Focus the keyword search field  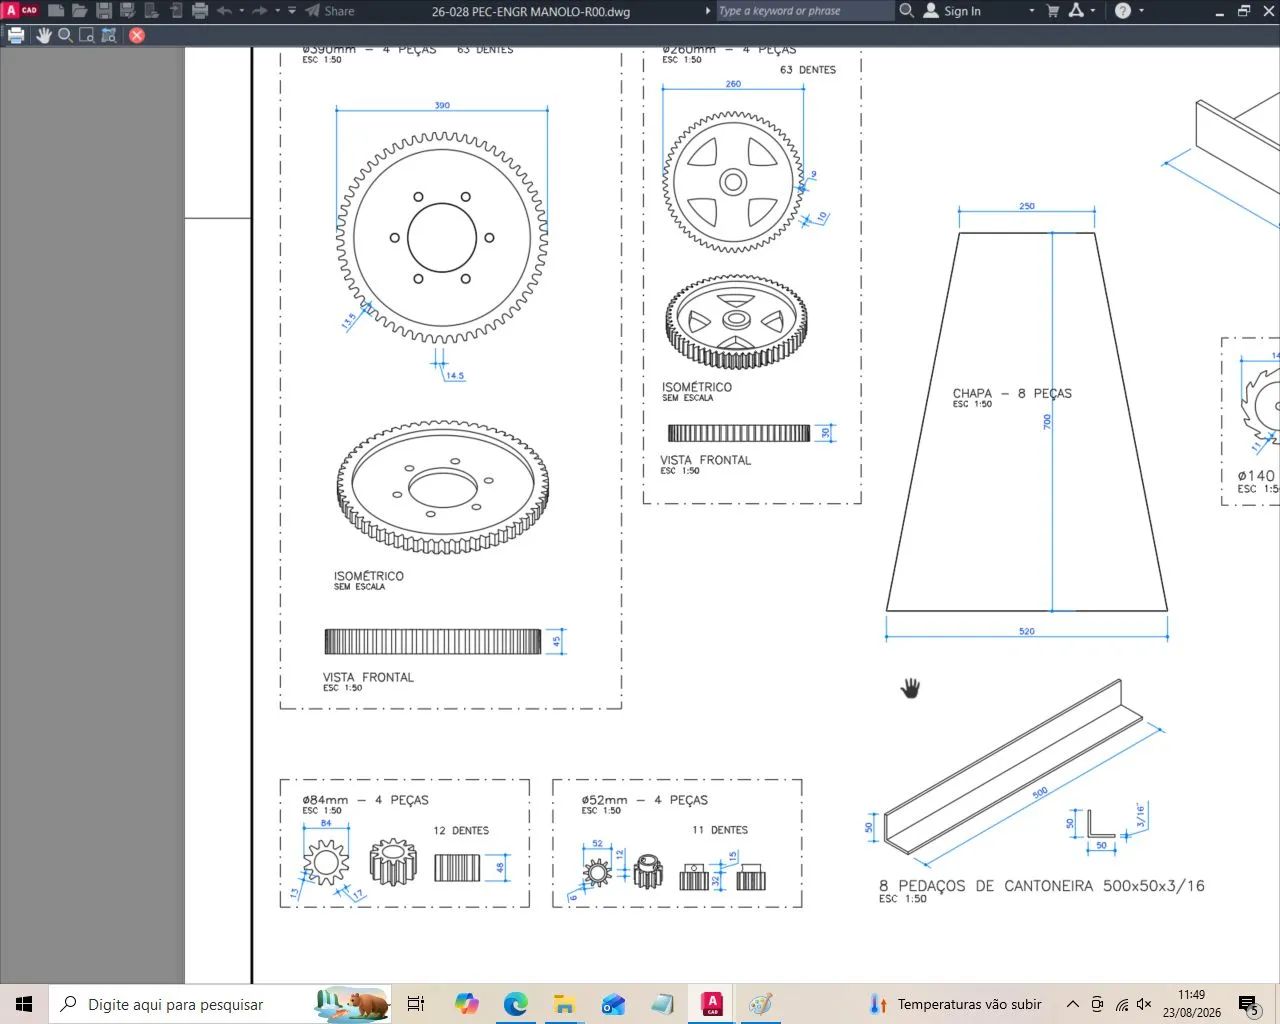805,11
